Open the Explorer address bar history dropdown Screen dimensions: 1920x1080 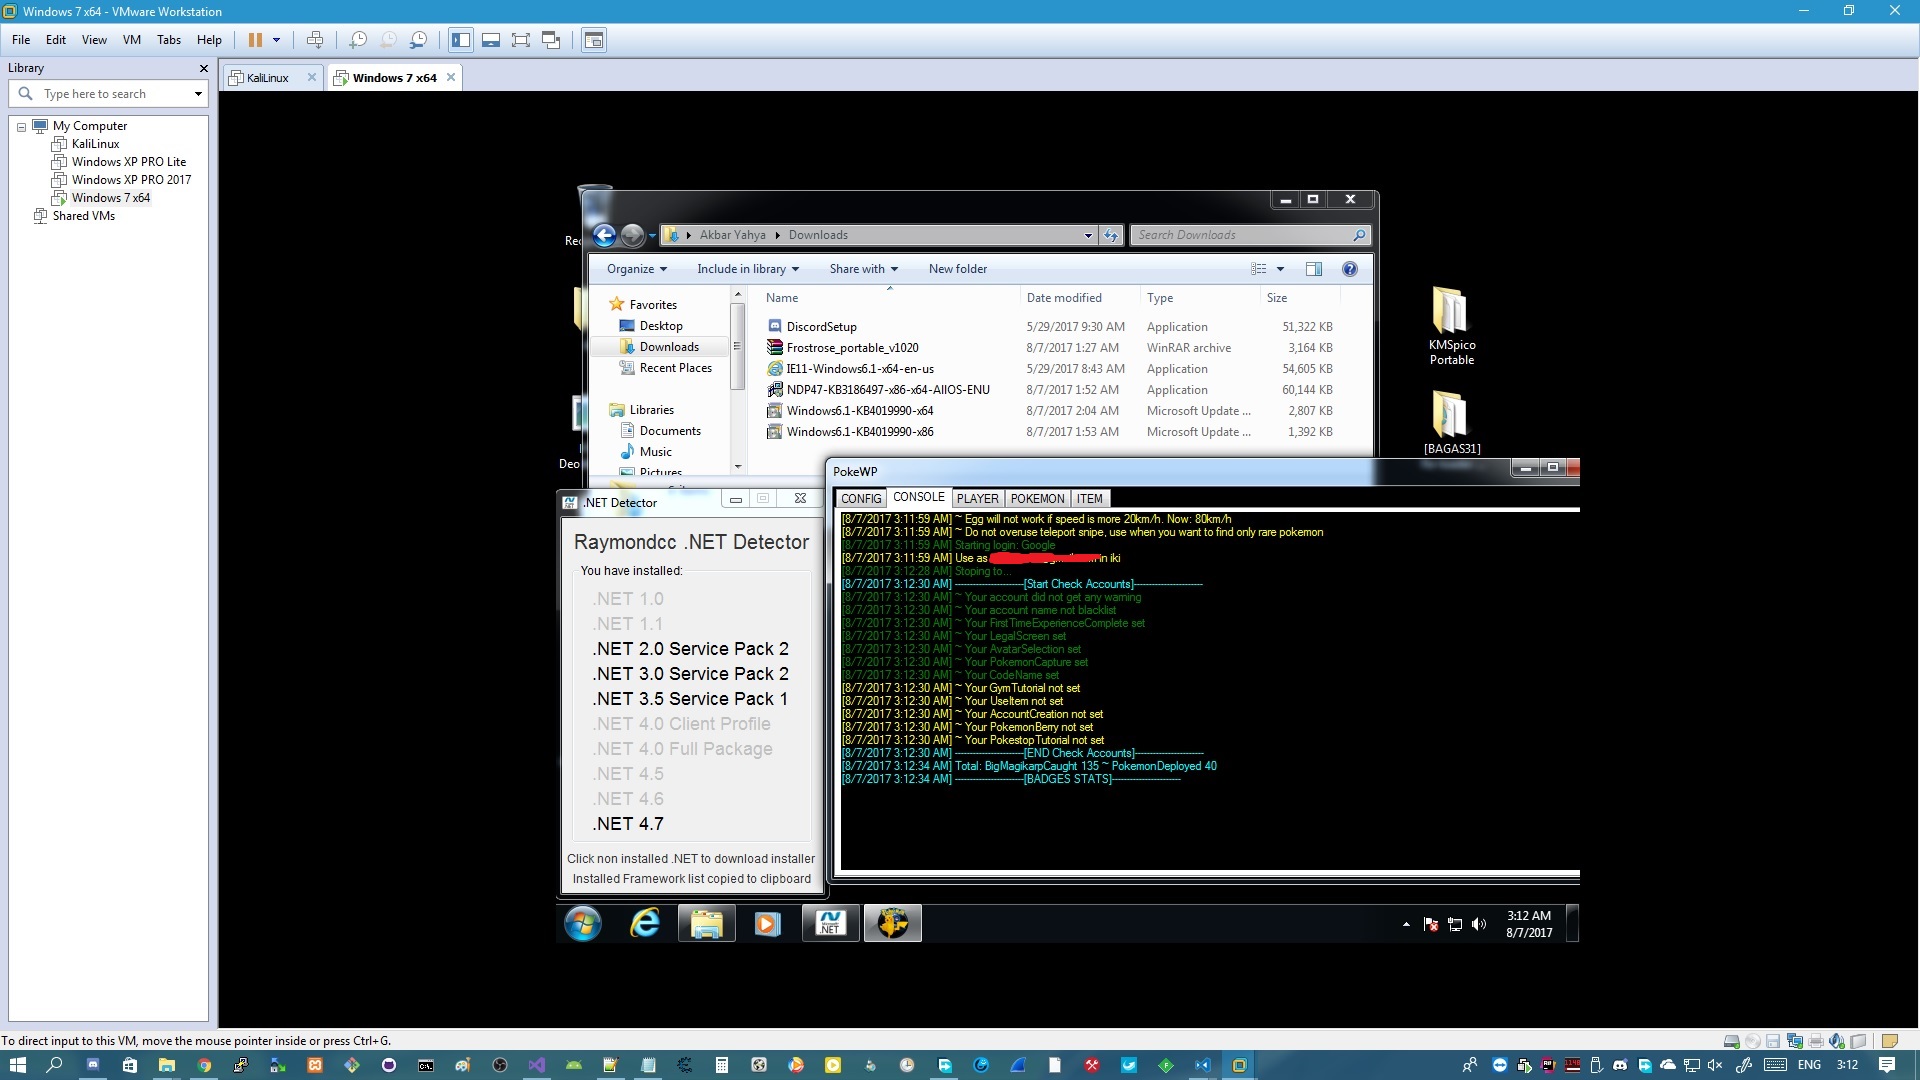click(x=1088, y=235)
